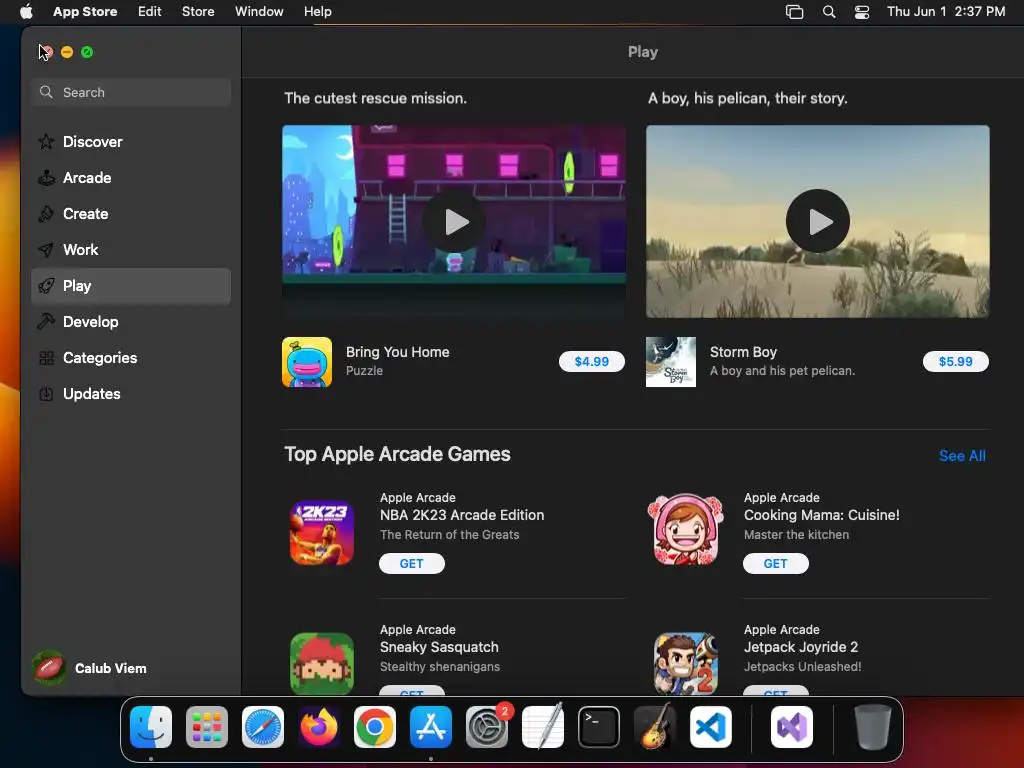Open the Discover section star icon

pos(46,142)
